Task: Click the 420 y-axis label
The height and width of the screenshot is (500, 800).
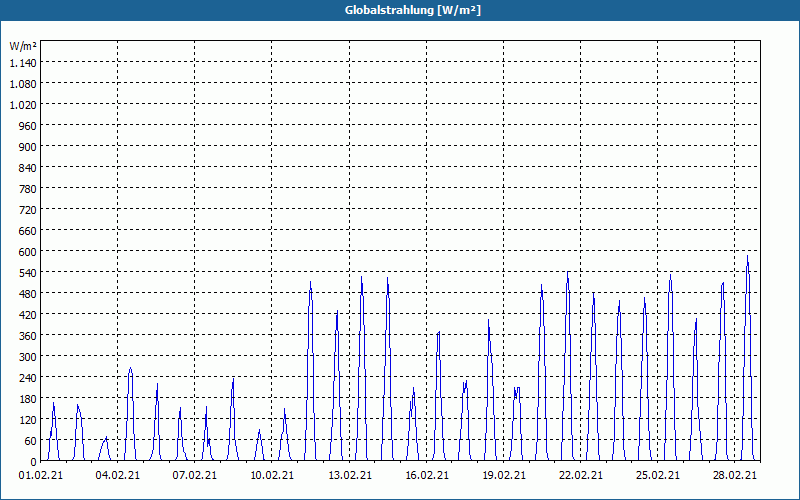Action: tap(28, 315)
